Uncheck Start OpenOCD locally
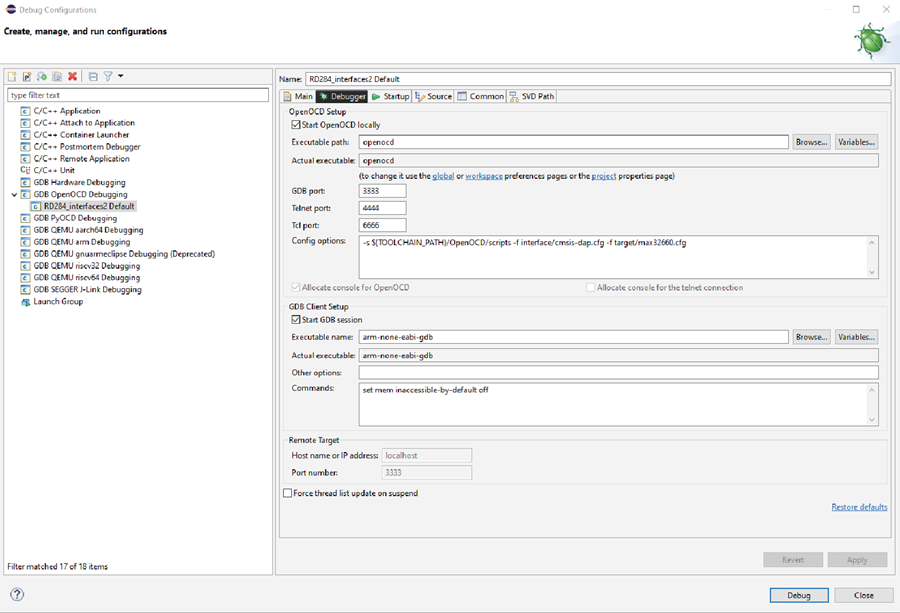Image resolution: width=900 pixels, height=613 pixels. [x=296, y=125]
